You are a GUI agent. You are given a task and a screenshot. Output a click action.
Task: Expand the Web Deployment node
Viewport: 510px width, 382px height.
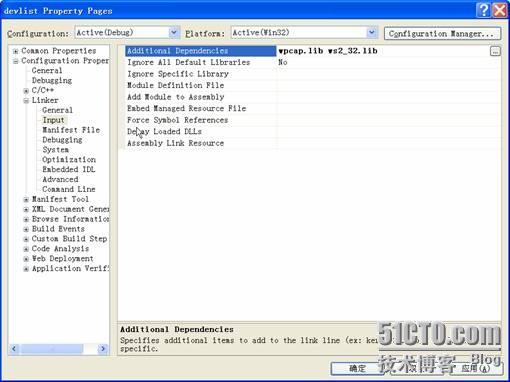[26, 259]
